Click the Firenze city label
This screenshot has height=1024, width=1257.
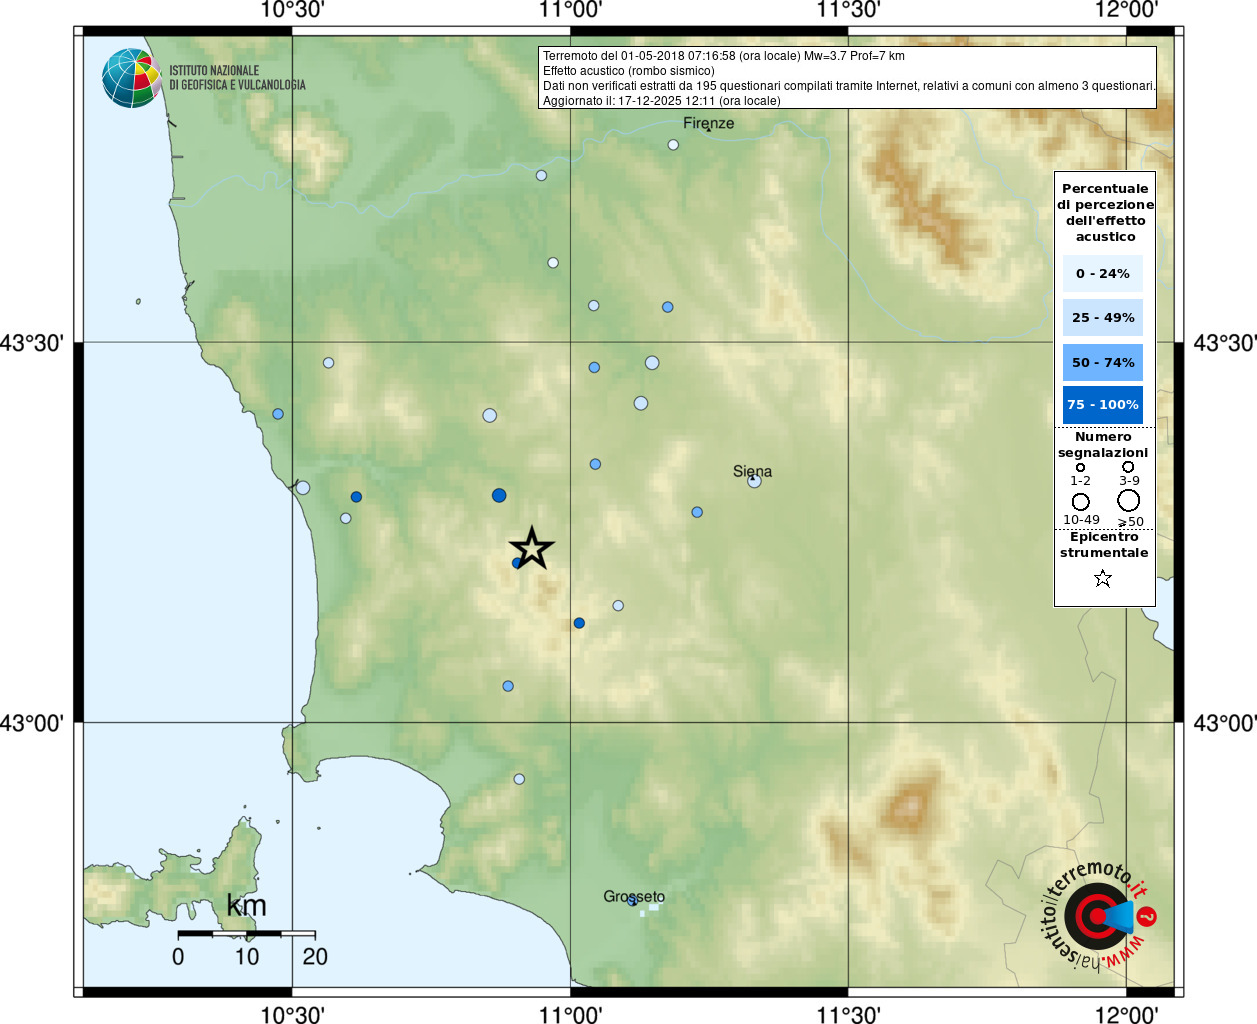pos(708,123)
